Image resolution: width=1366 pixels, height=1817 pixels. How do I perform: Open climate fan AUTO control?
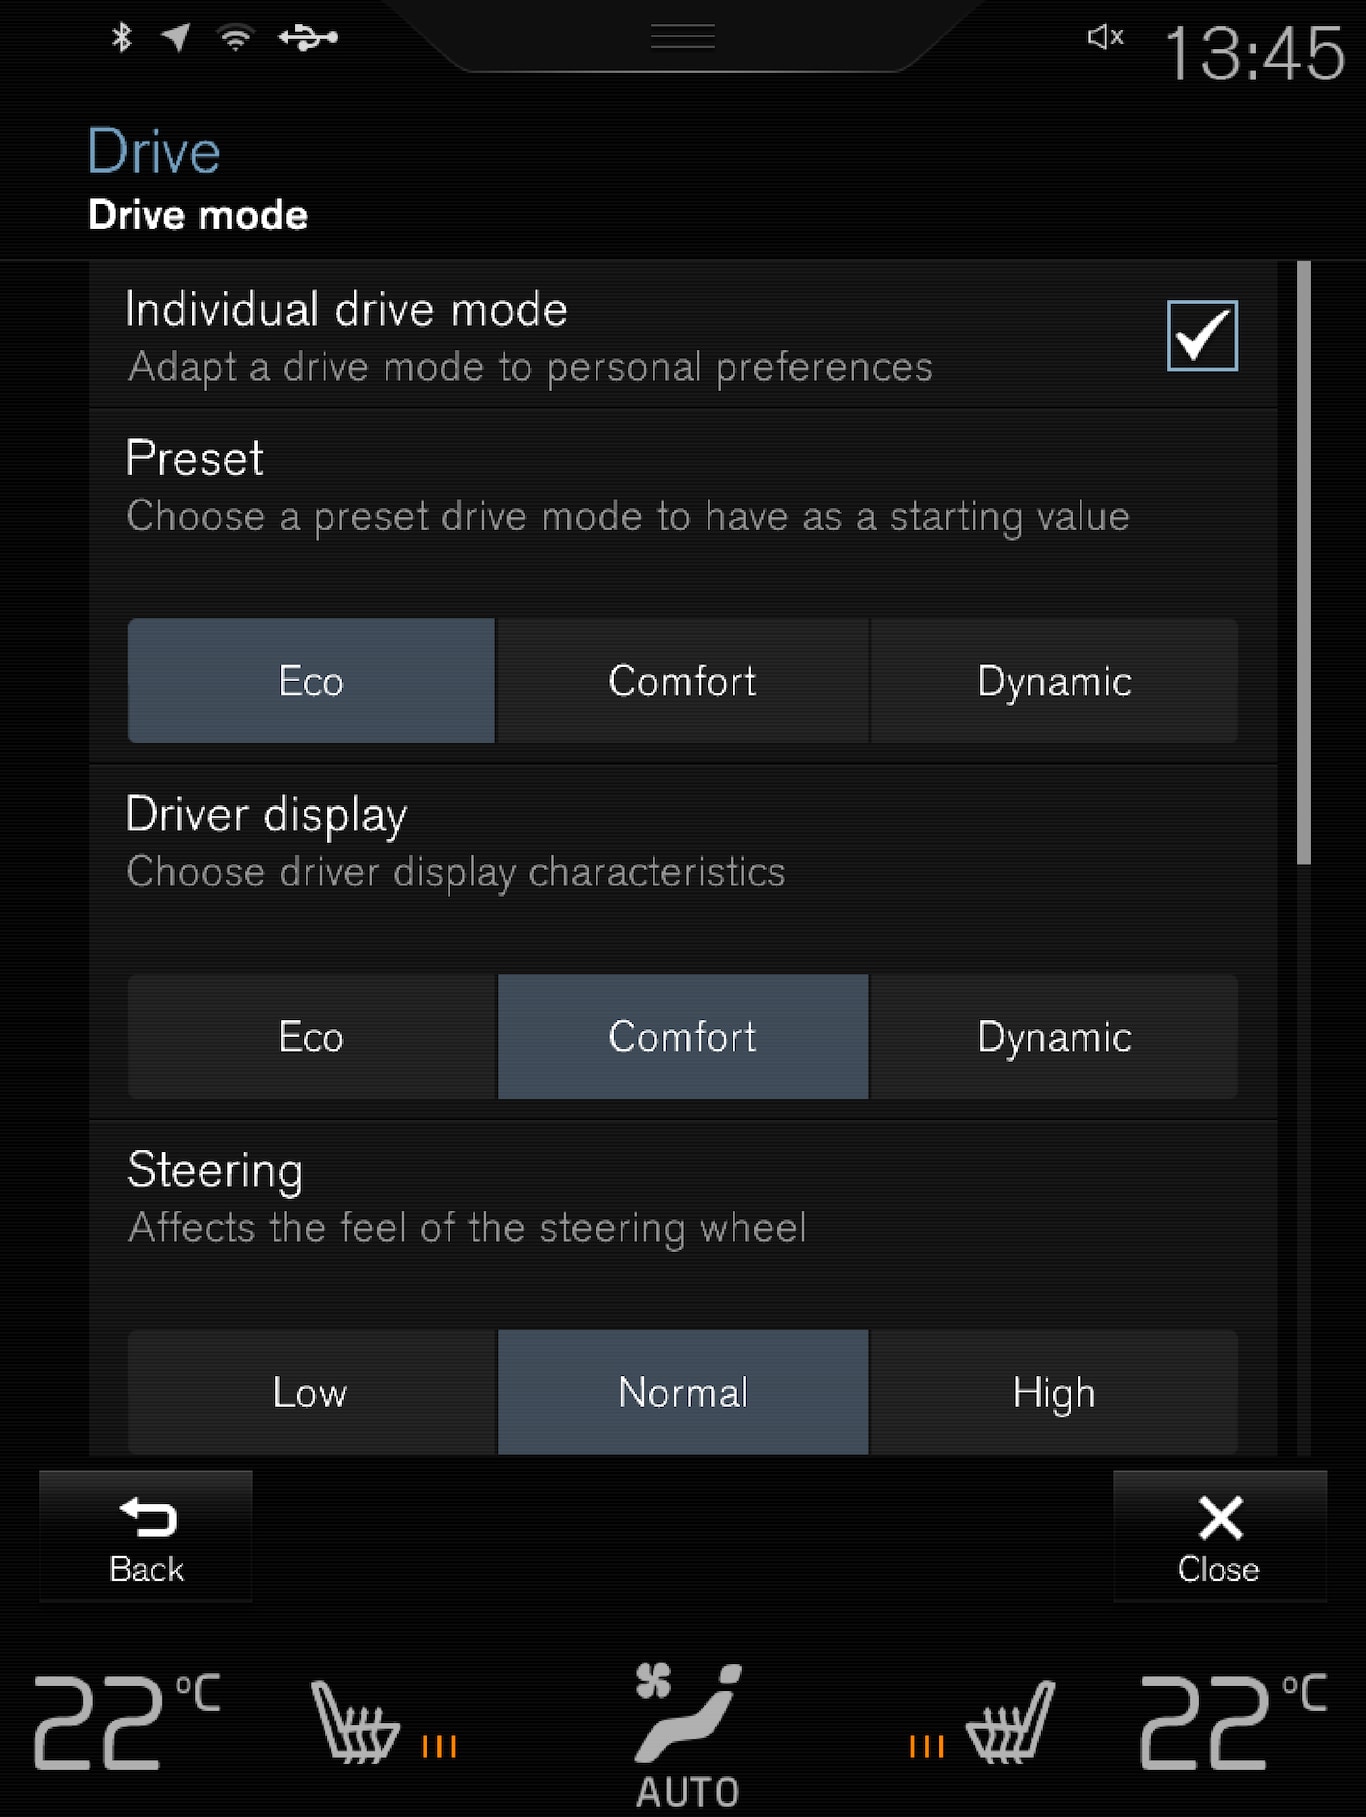point(687,1735)
